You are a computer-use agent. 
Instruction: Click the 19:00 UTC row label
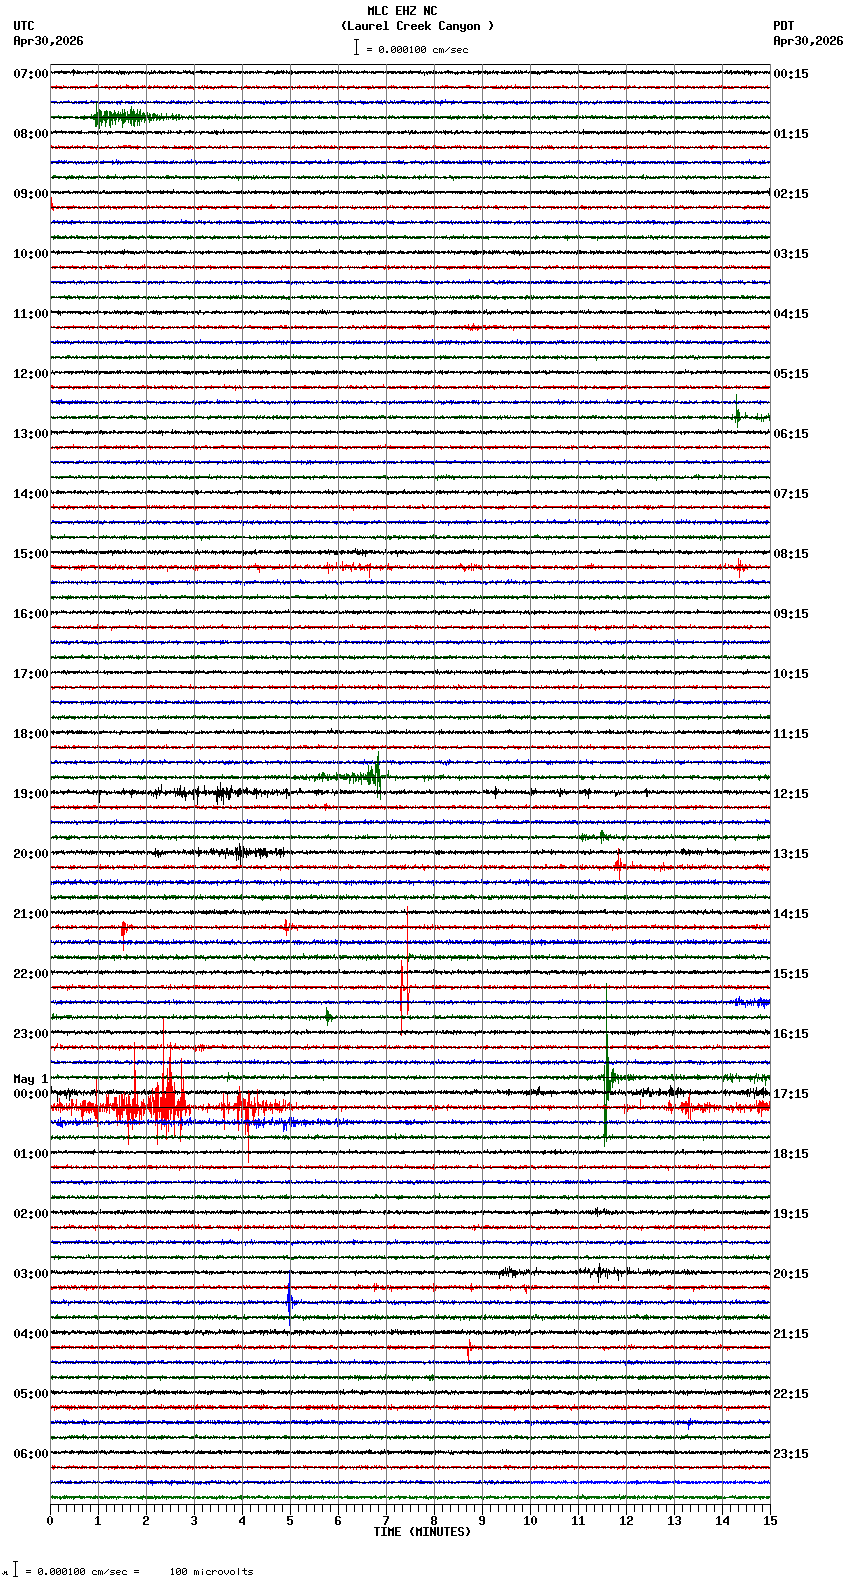[31, 794]
